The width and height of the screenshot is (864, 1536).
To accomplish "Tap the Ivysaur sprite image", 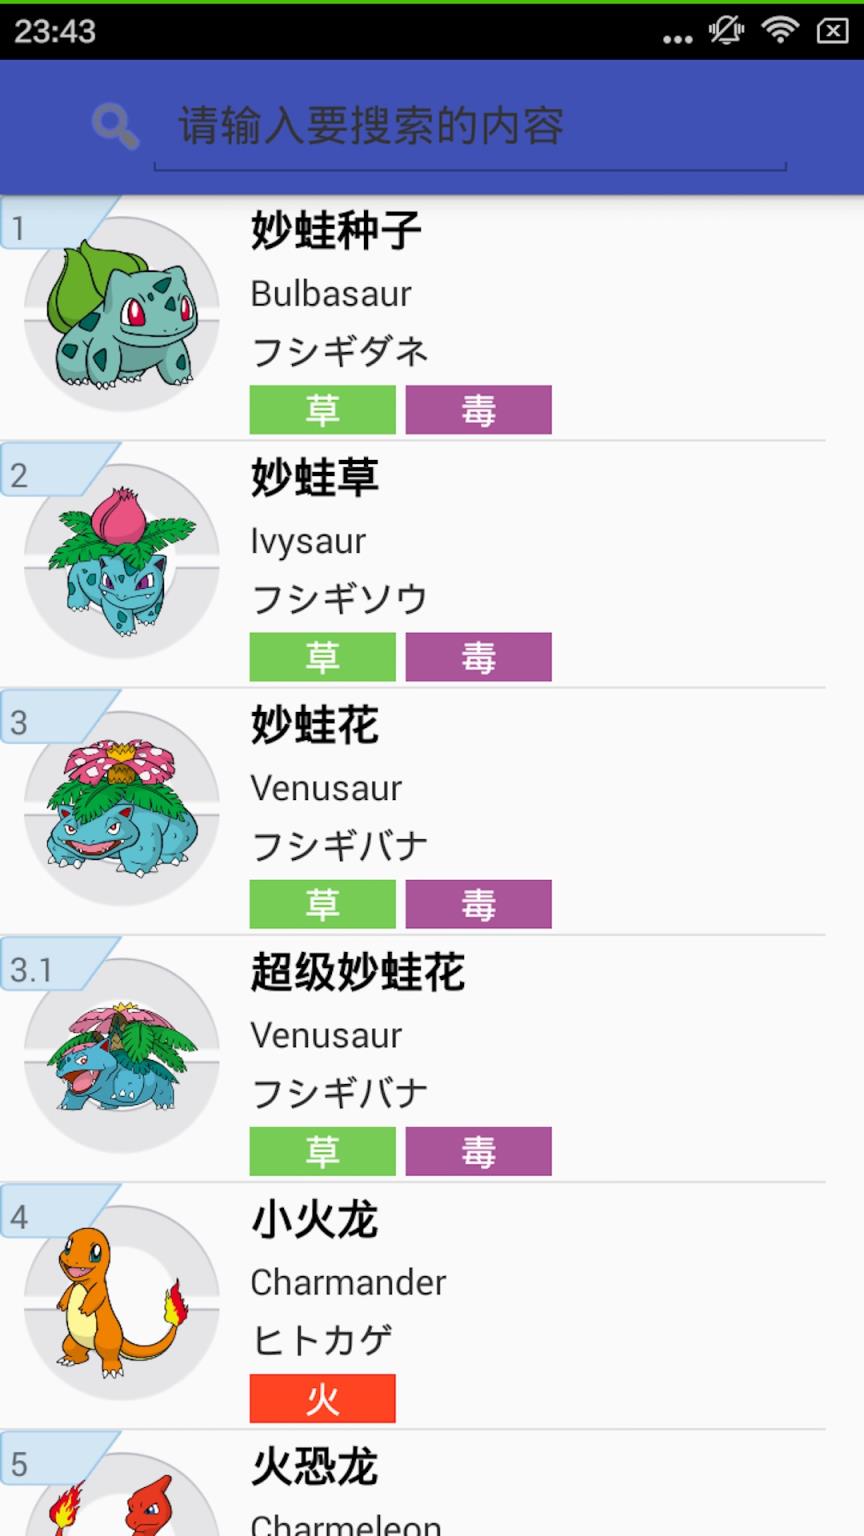I will (122, 561).
